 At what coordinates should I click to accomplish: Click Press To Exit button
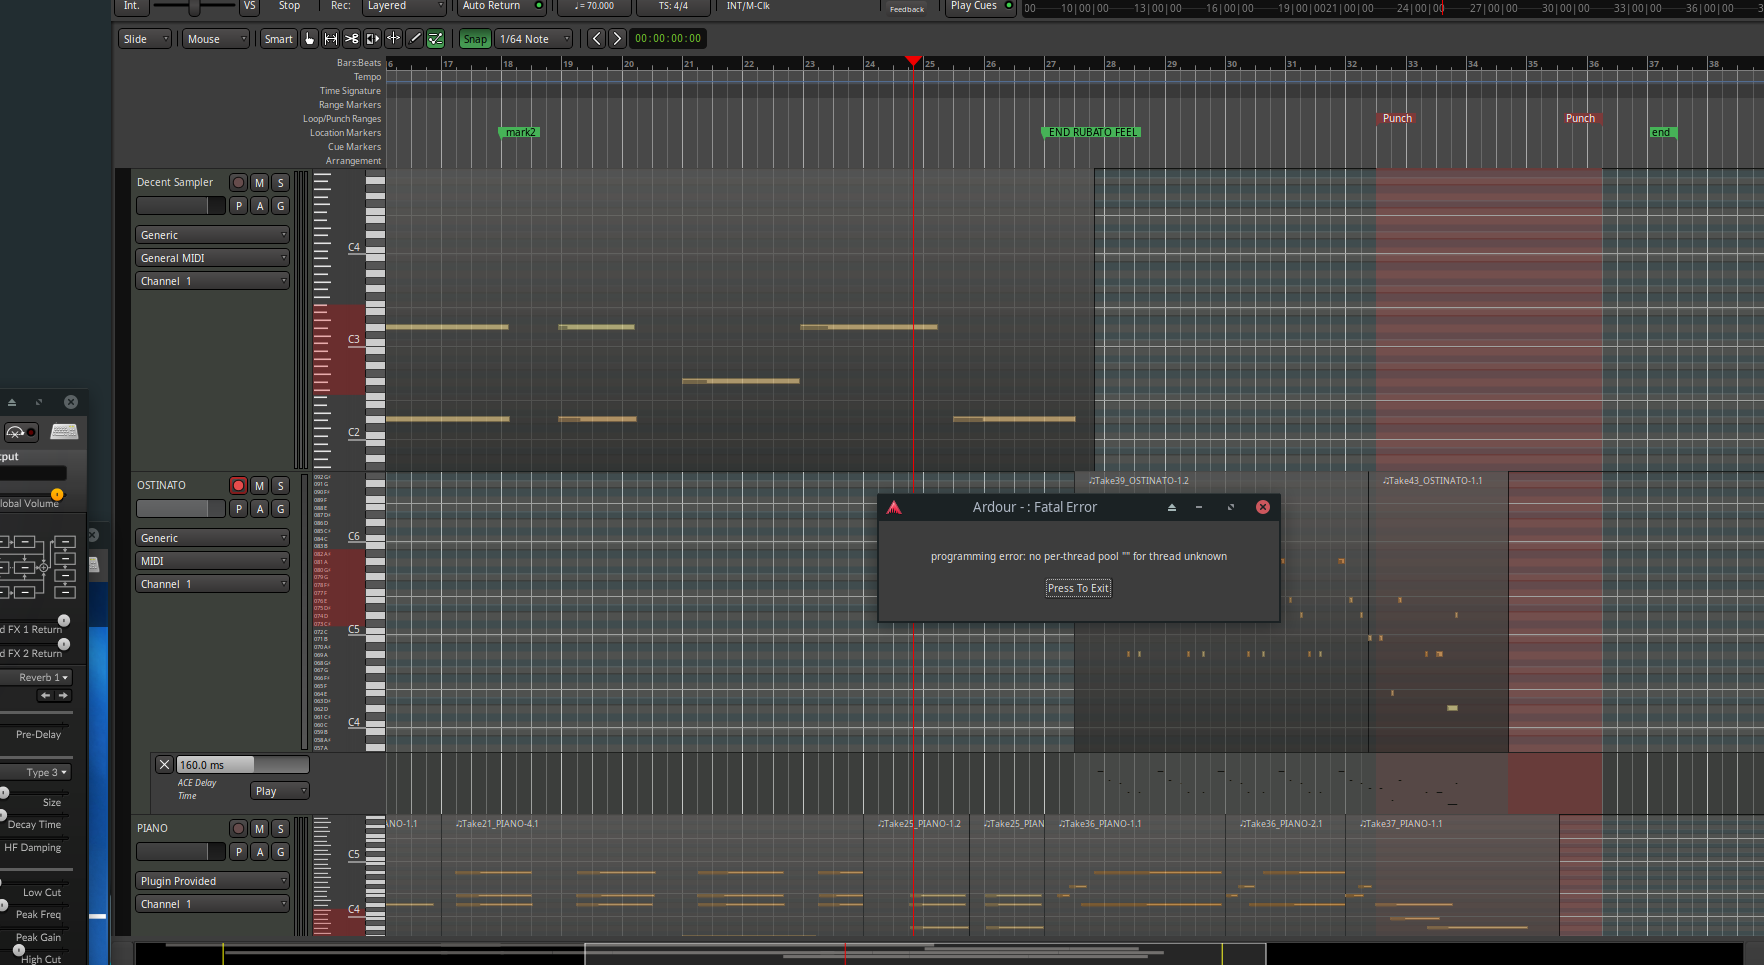point(1078,588)
